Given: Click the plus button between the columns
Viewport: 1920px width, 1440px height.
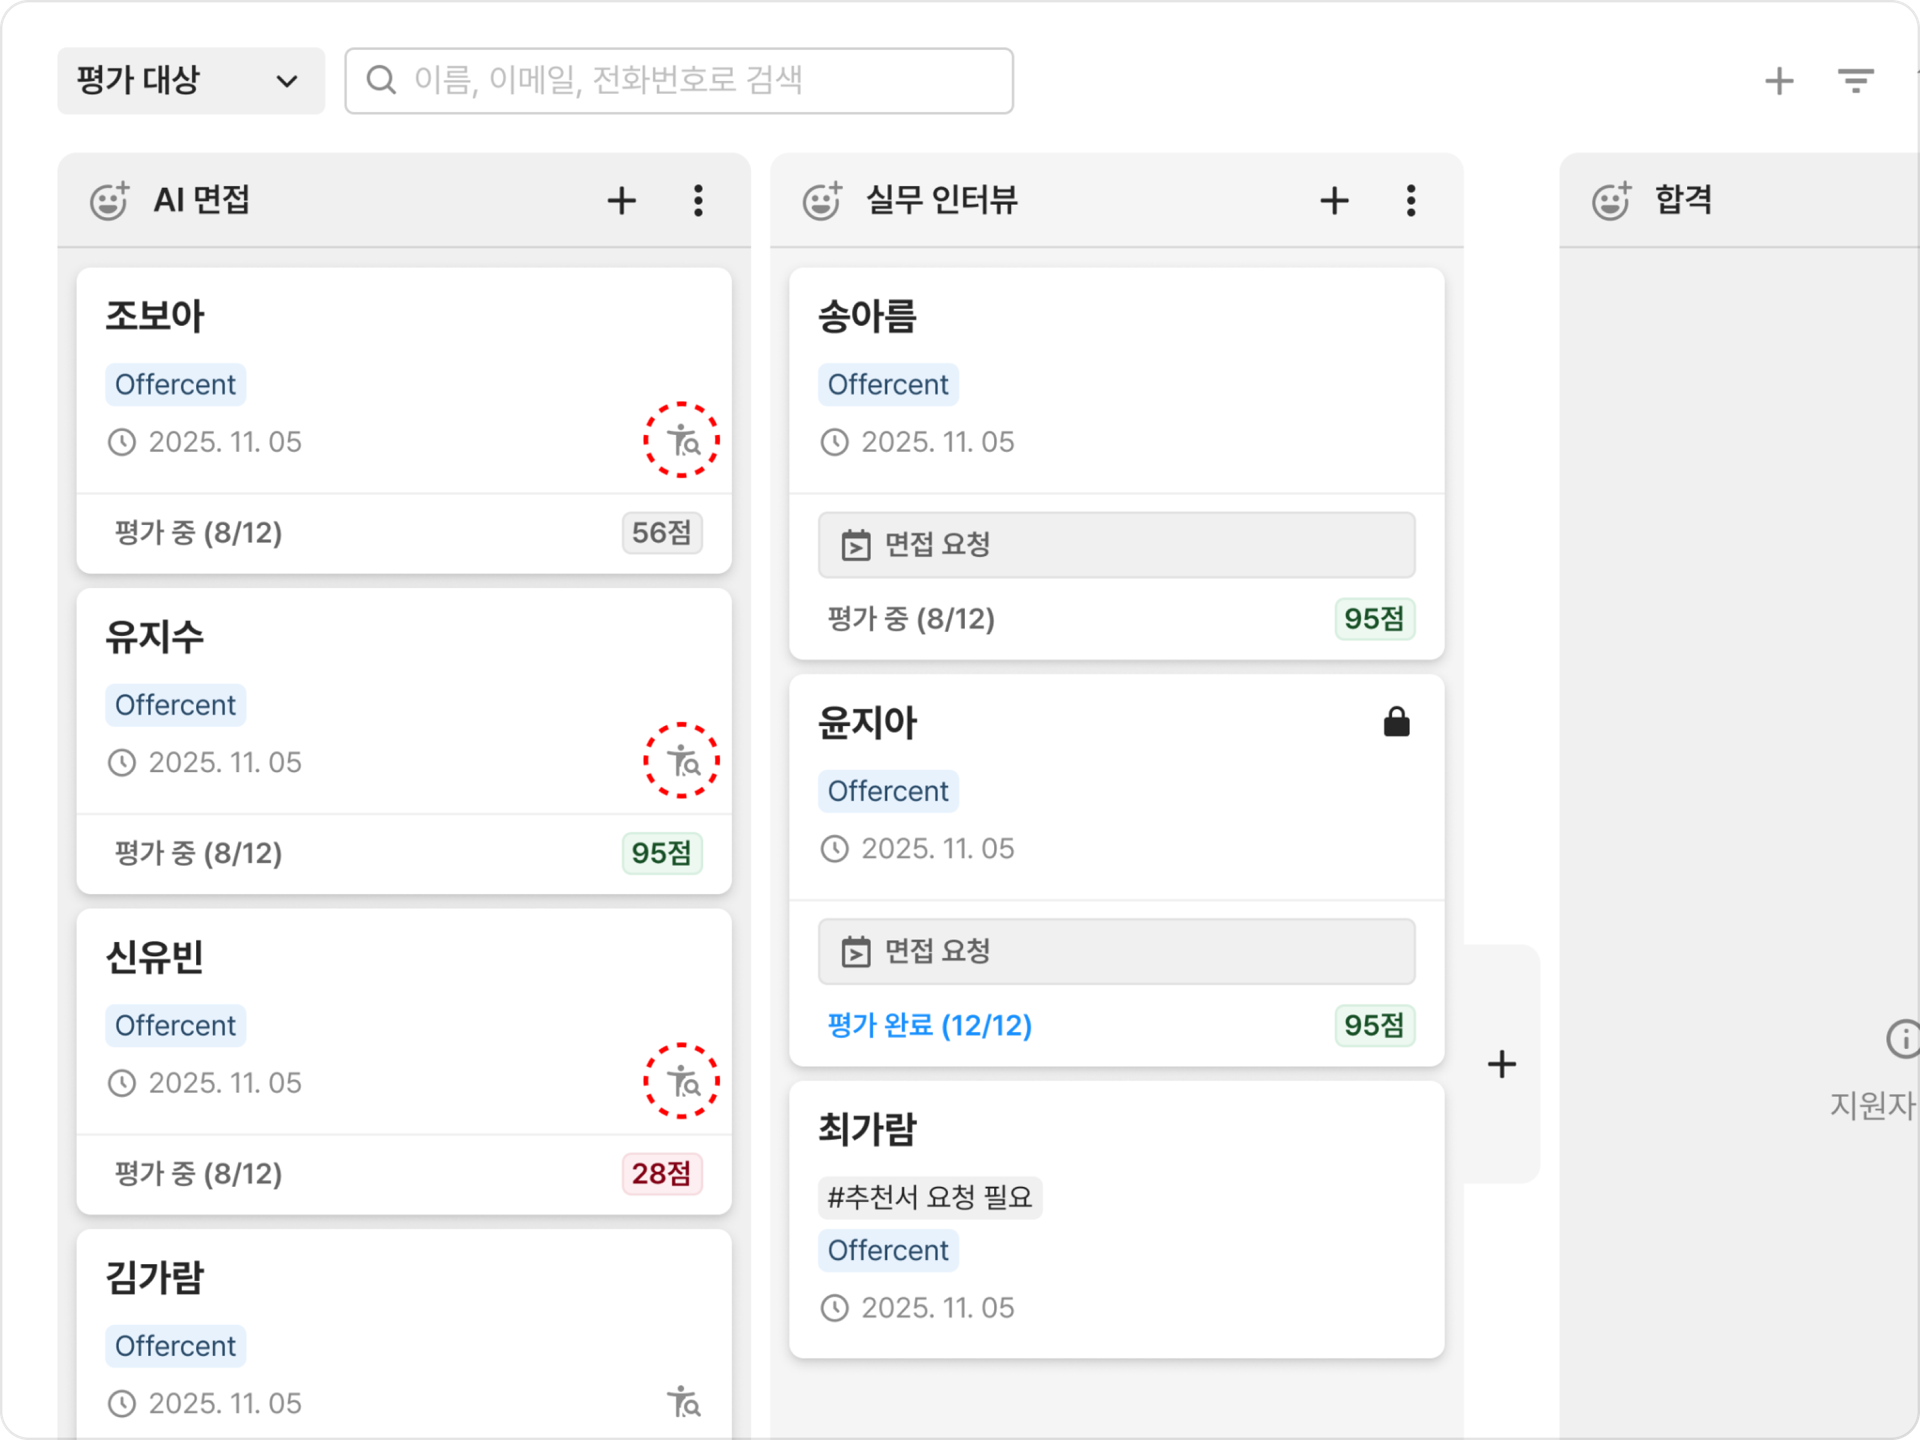Looking at the screenshot, I should [x=1501, y=1064].
